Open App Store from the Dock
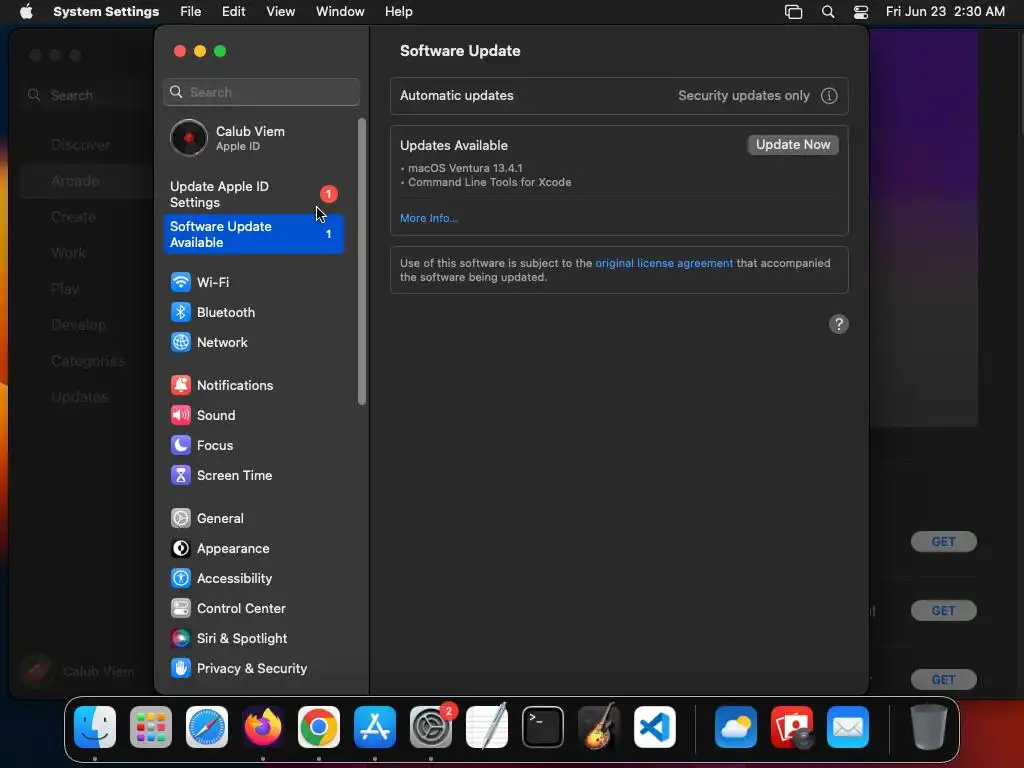 (375, 727)
